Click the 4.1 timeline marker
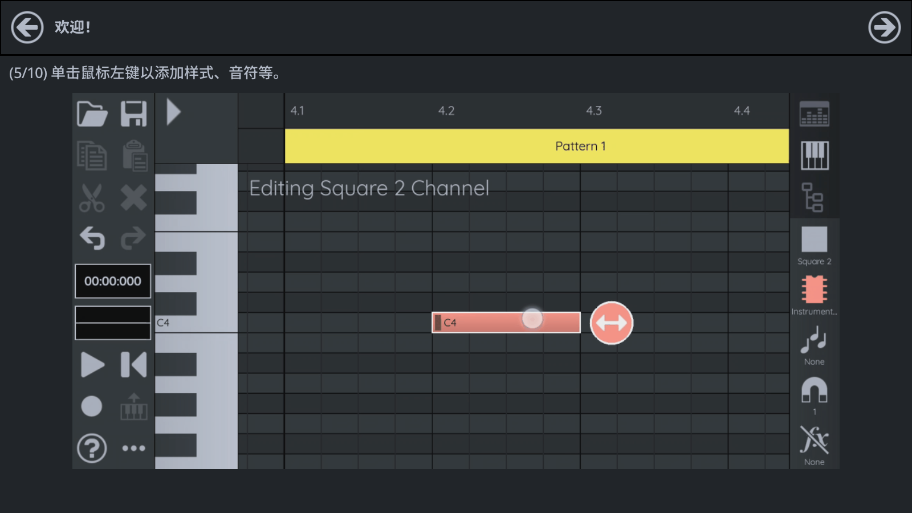Image resolution: width=912 pixels, height=513 pixels. (x=297, y=111)
